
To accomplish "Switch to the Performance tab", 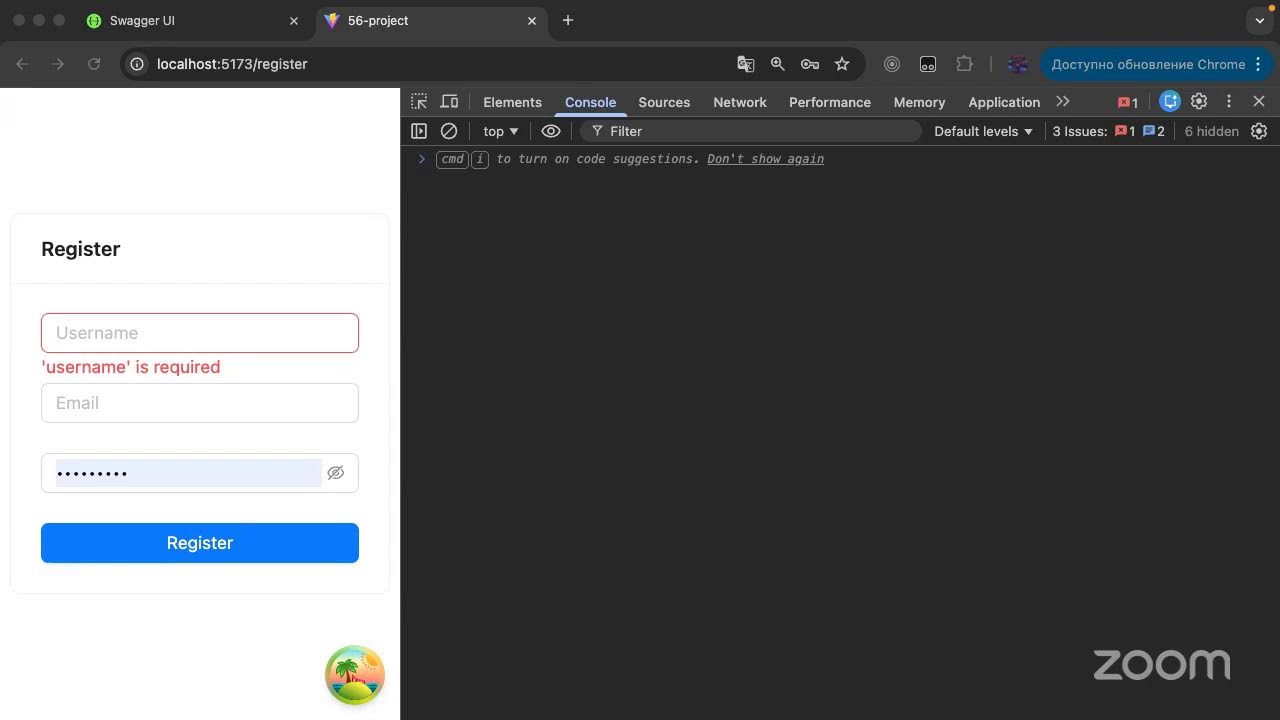I will (x=830, y=102).
